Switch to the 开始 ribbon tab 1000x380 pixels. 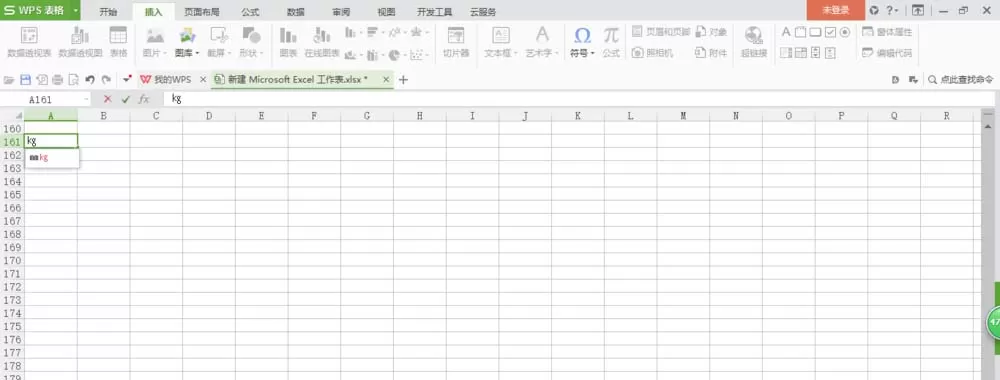pyautogui.click(x=108, y=12)
